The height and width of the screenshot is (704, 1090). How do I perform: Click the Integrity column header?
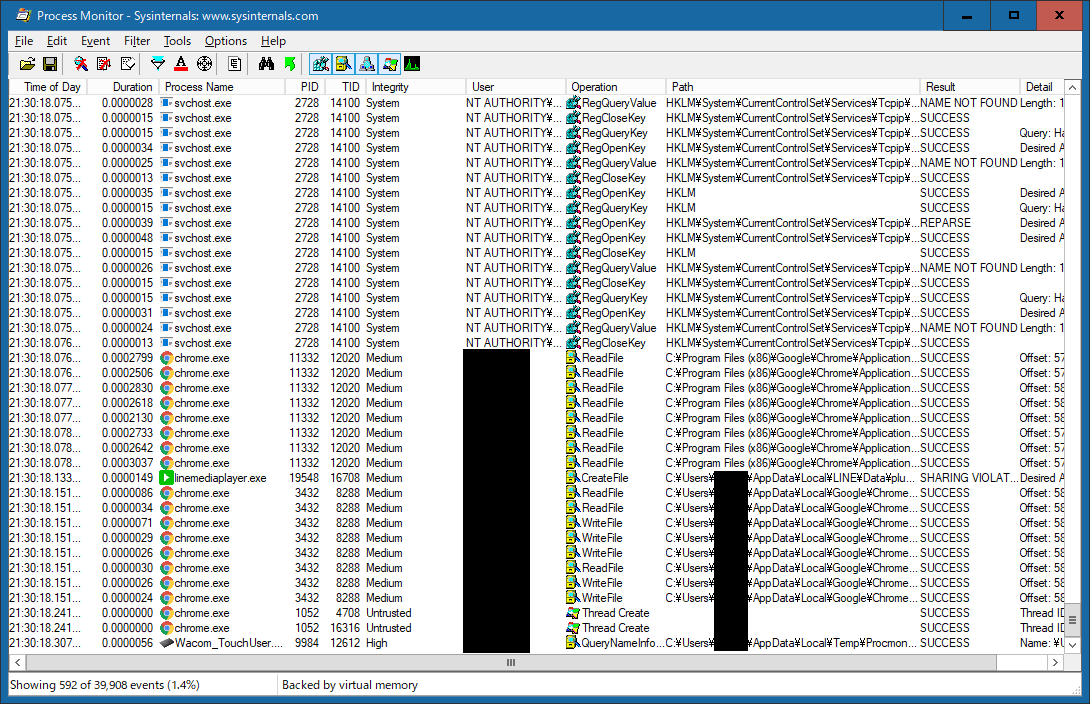click(x=416, y=87)
